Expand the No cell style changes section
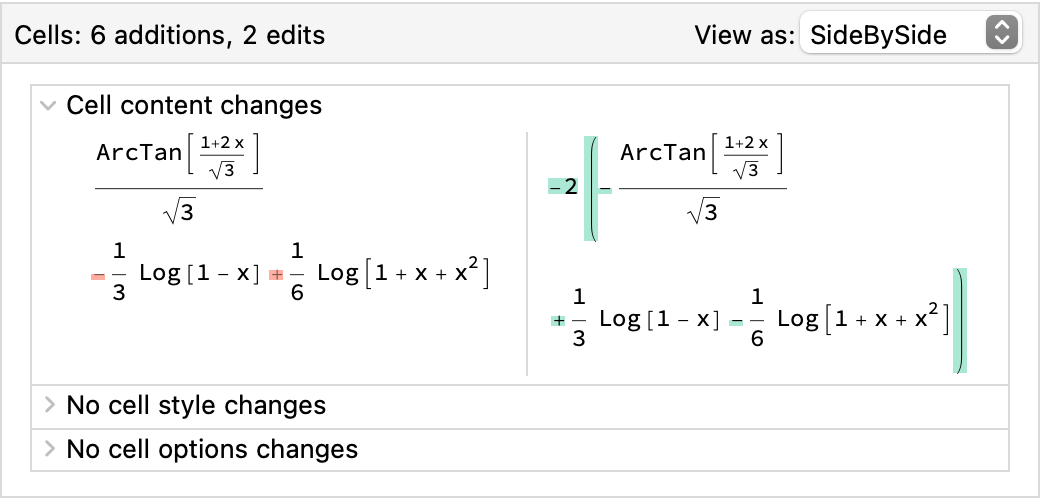This screenshot has width=1040, height=502. [x=47, y=405]
